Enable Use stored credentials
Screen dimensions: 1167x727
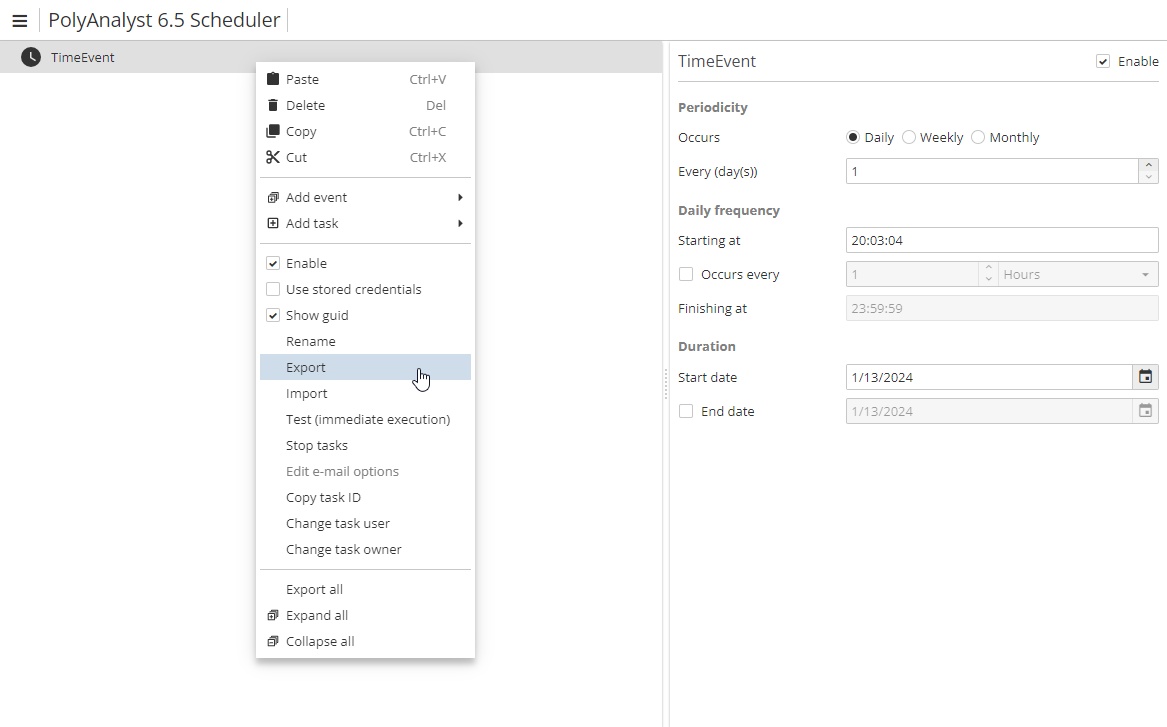pyautogui.click(x=273, y=288)
